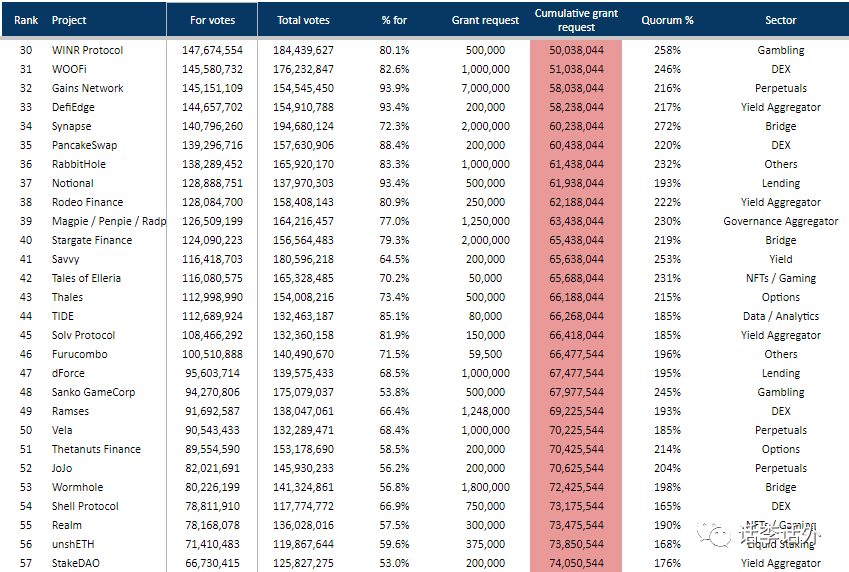Screen dimensions: 849x572
Task: Select the Cumulative grant request header
Action: [x=576, y=20]
